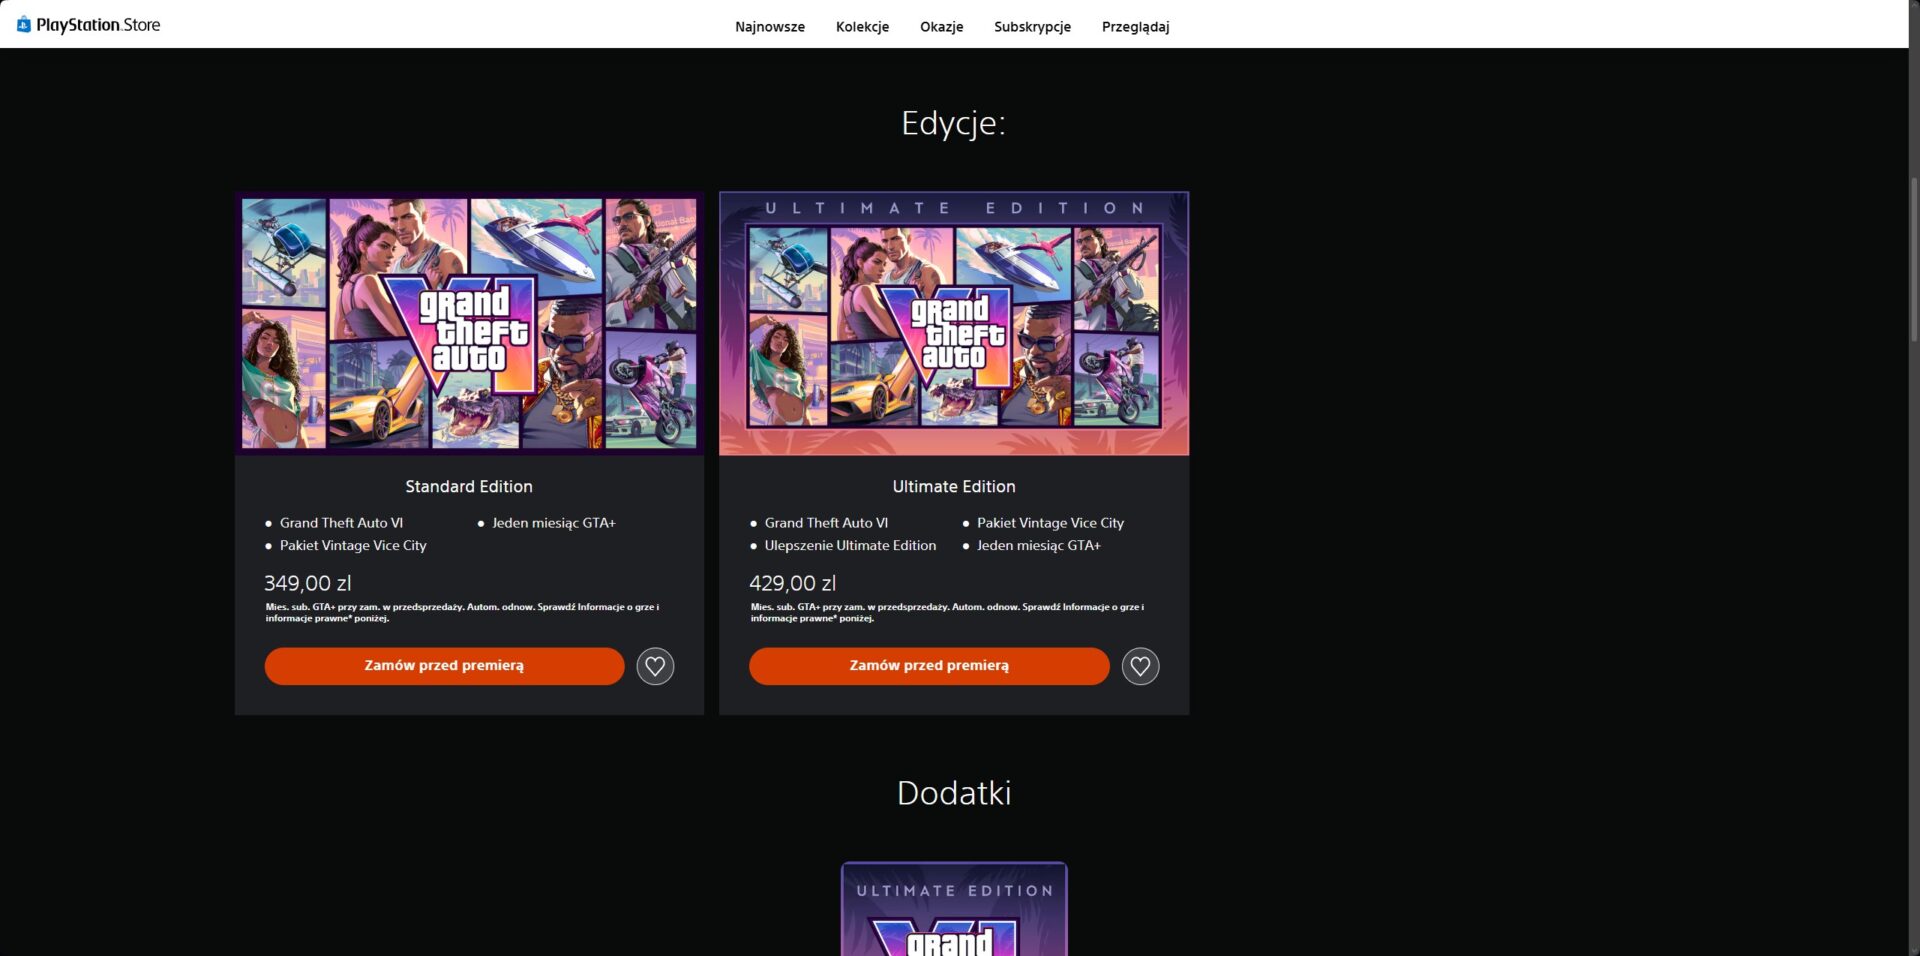Screen dimensions: 1920x956
Task: Go to PlayStation Store home via logo text
Action: (98, 25)
